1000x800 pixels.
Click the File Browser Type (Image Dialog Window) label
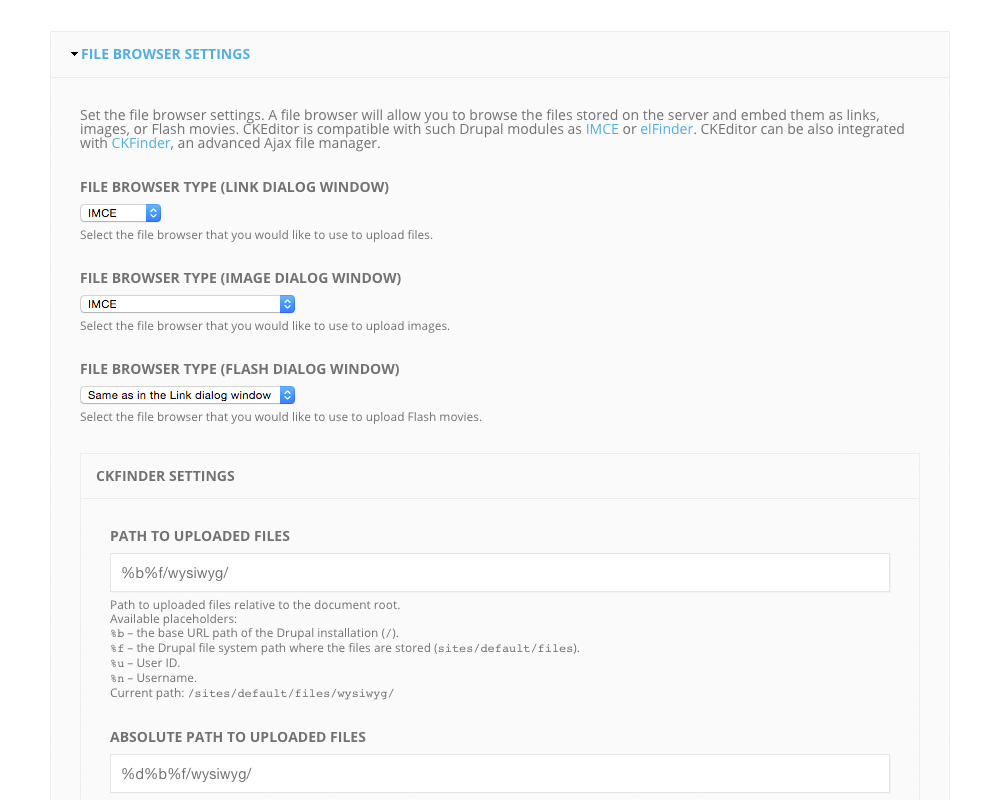coord(240,278)
